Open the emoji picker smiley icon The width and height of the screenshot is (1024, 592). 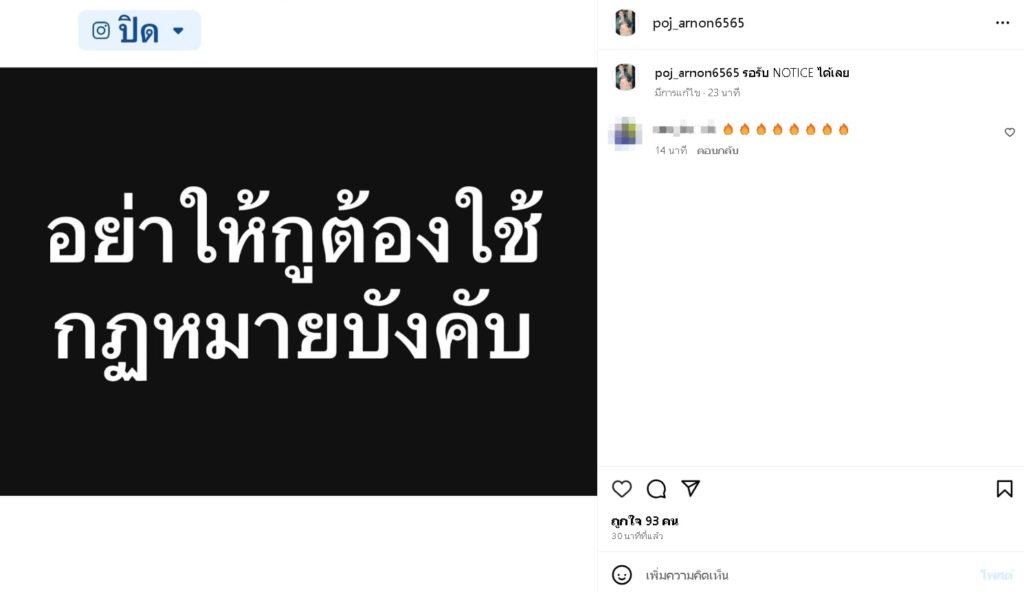point(622,575)
